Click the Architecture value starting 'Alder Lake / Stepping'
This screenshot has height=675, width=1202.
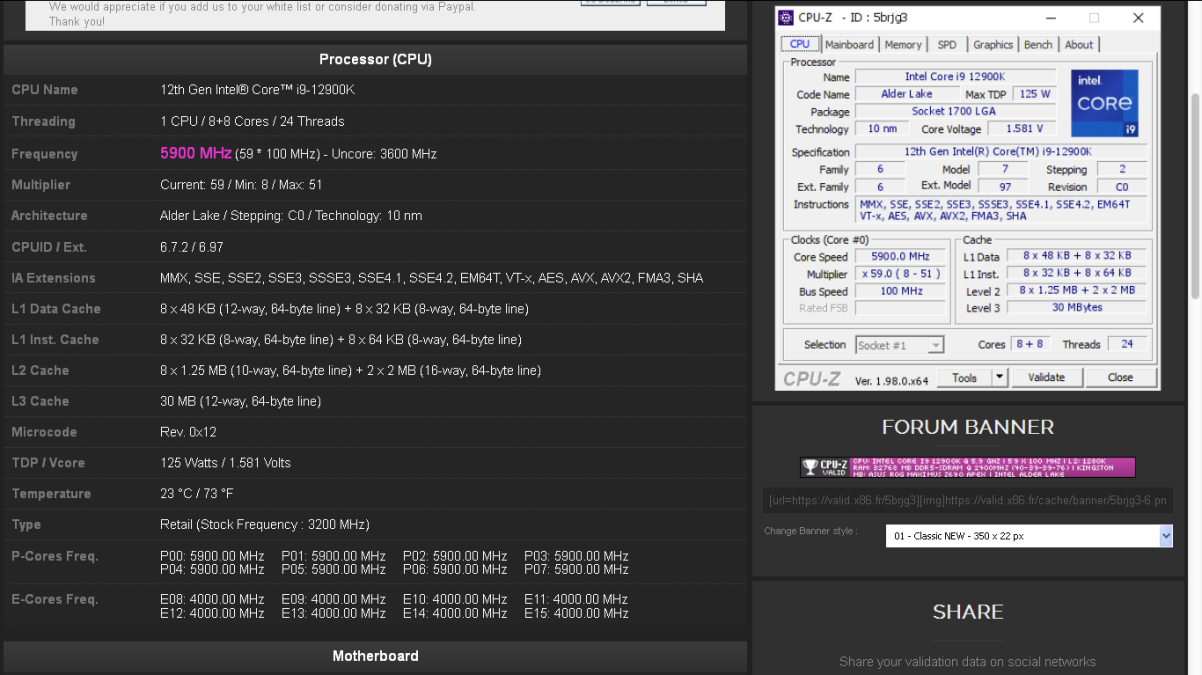pos(291,216)
